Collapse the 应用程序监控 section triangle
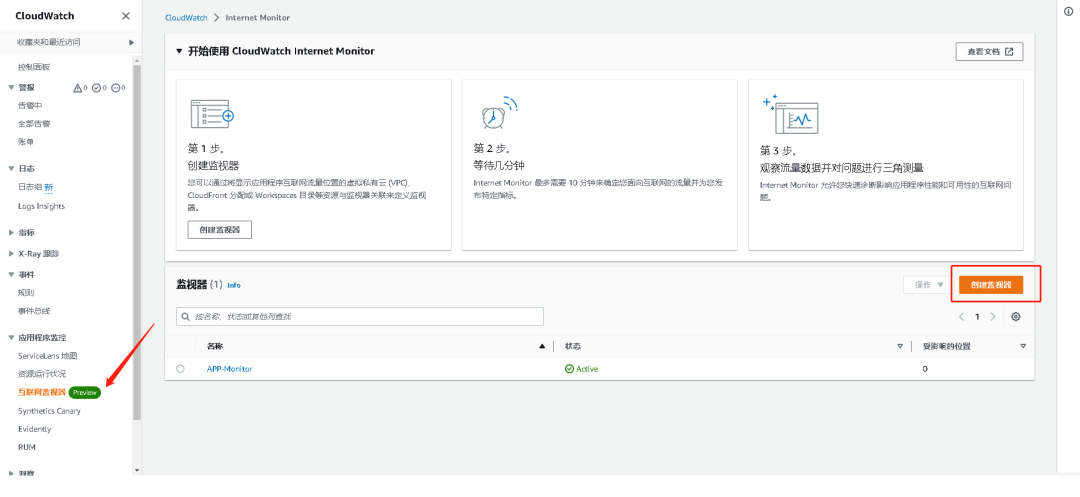 pyautogui.click(x=11, y=338)
